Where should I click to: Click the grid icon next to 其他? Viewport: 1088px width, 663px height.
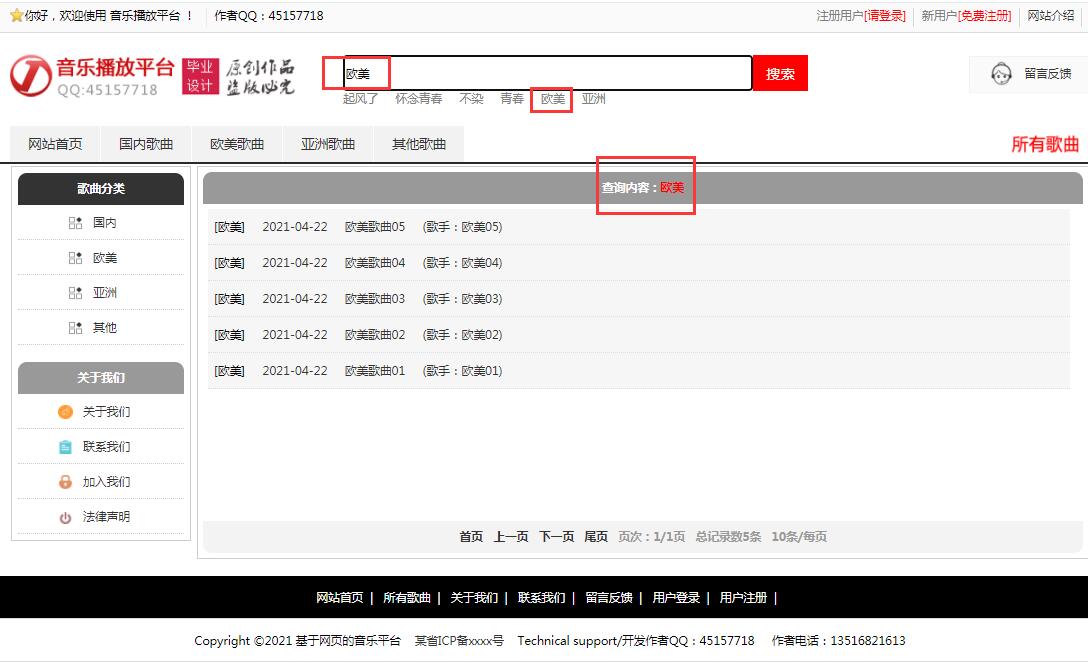point(76,327)
